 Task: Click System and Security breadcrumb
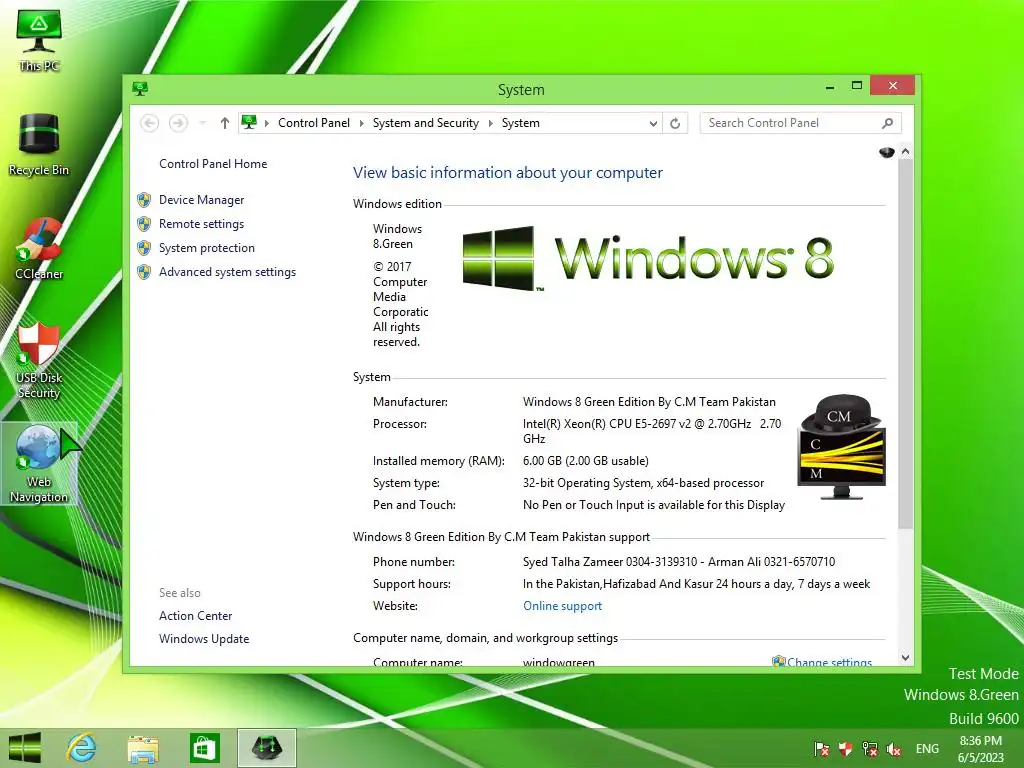[x=426, y=123]
